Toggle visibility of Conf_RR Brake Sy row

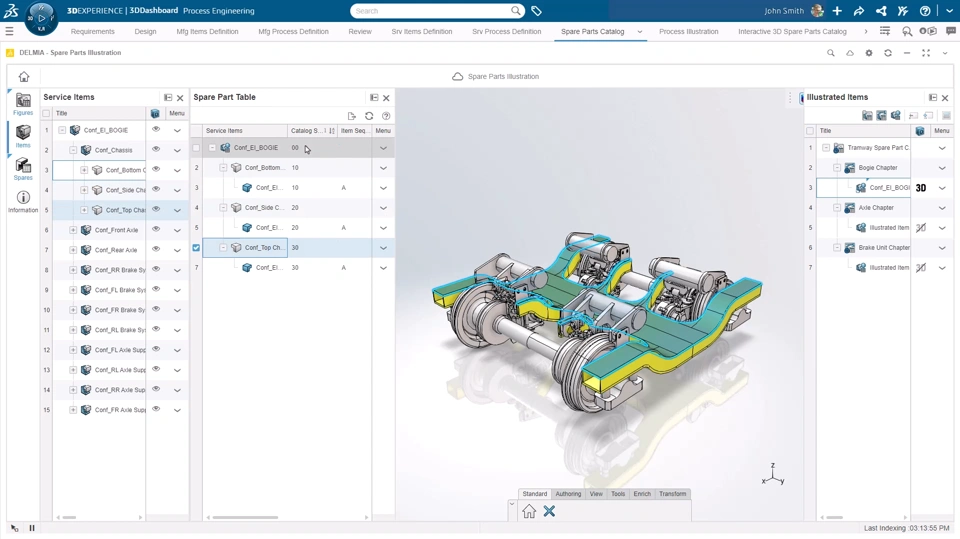[x=156, y=269]
